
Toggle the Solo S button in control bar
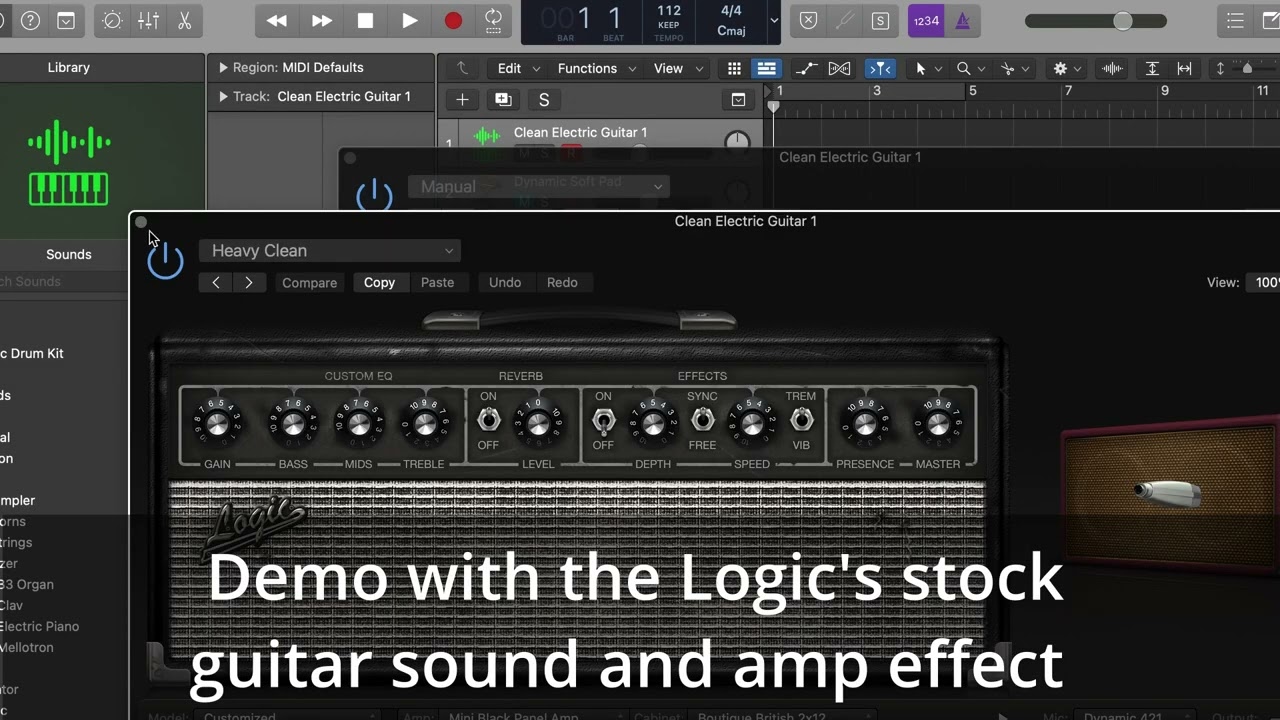click(x=880, y=20)
